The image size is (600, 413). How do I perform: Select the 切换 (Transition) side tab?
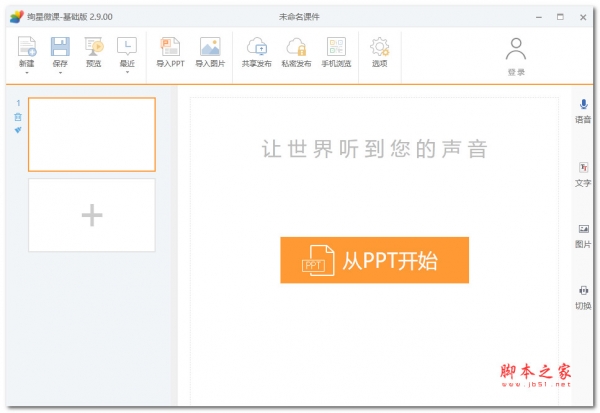click(583, 296)
